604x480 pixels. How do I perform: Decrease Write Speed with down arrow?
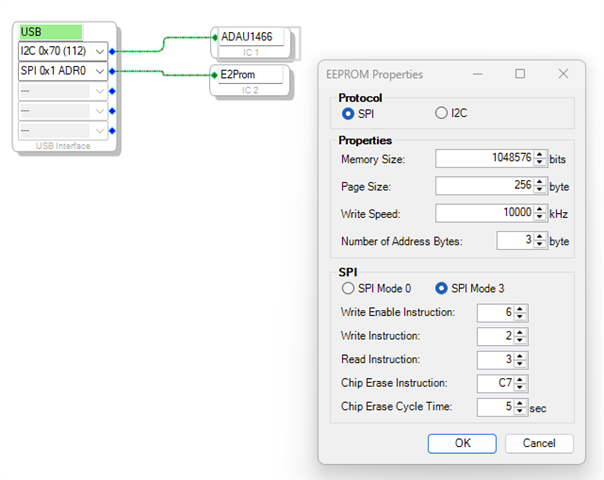(x=540, y=217)
